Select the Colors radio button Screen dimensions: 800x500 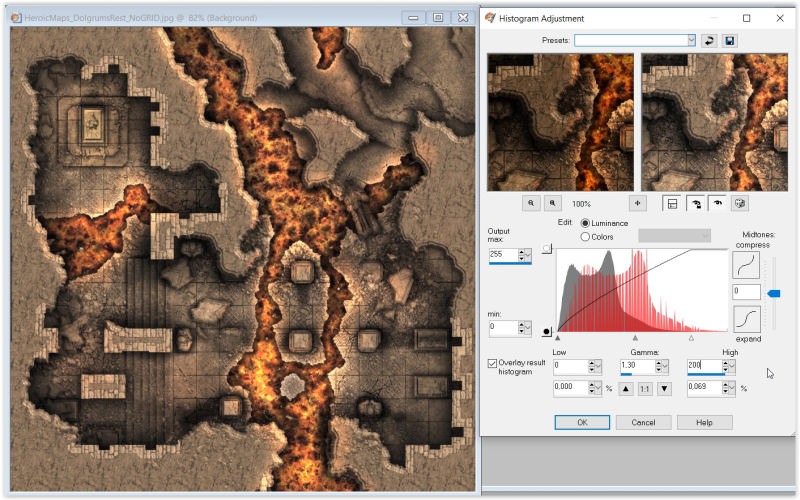tap(586, 237)
